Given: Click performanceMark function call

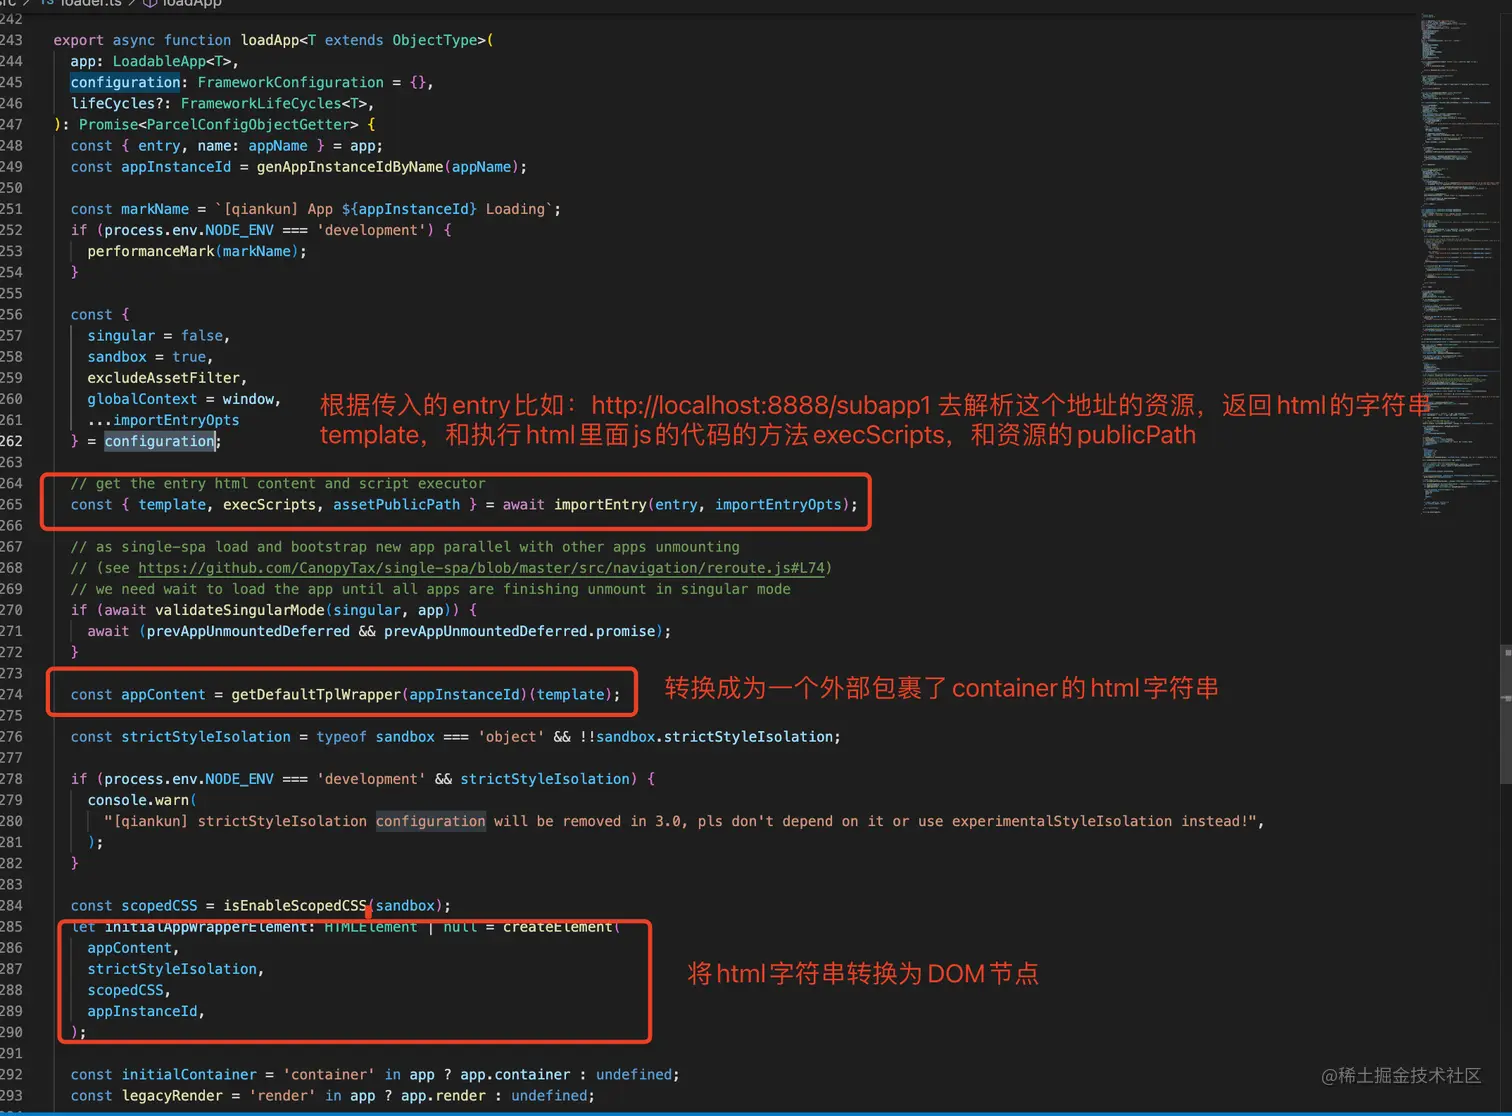Looking at the screenshot, I should click(151, 251).
